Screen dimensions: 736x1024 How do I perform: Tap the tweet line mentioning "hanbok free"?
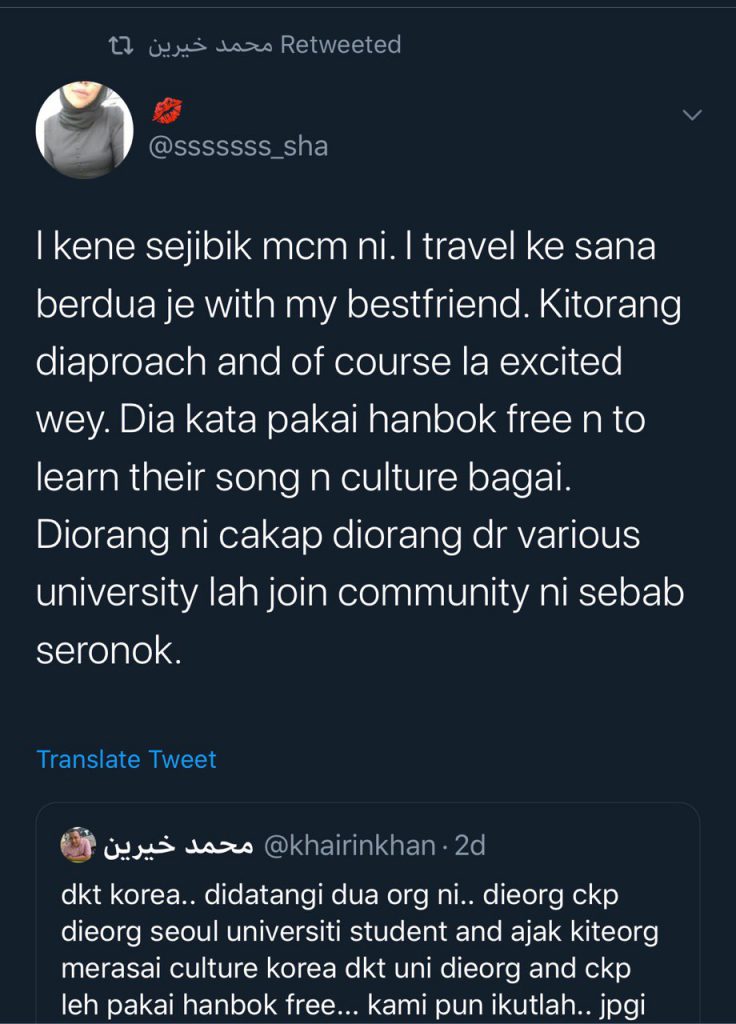[x=340, y=419]
